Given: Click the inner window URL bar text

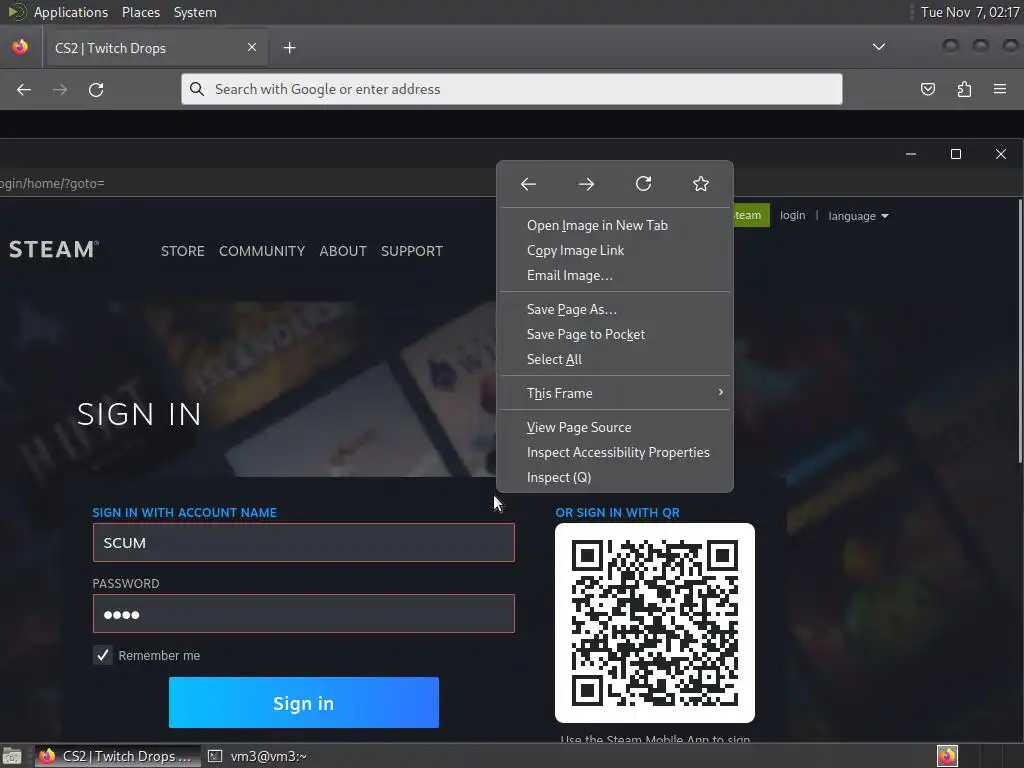Looking at the screenshot, I should pos(52,184).
